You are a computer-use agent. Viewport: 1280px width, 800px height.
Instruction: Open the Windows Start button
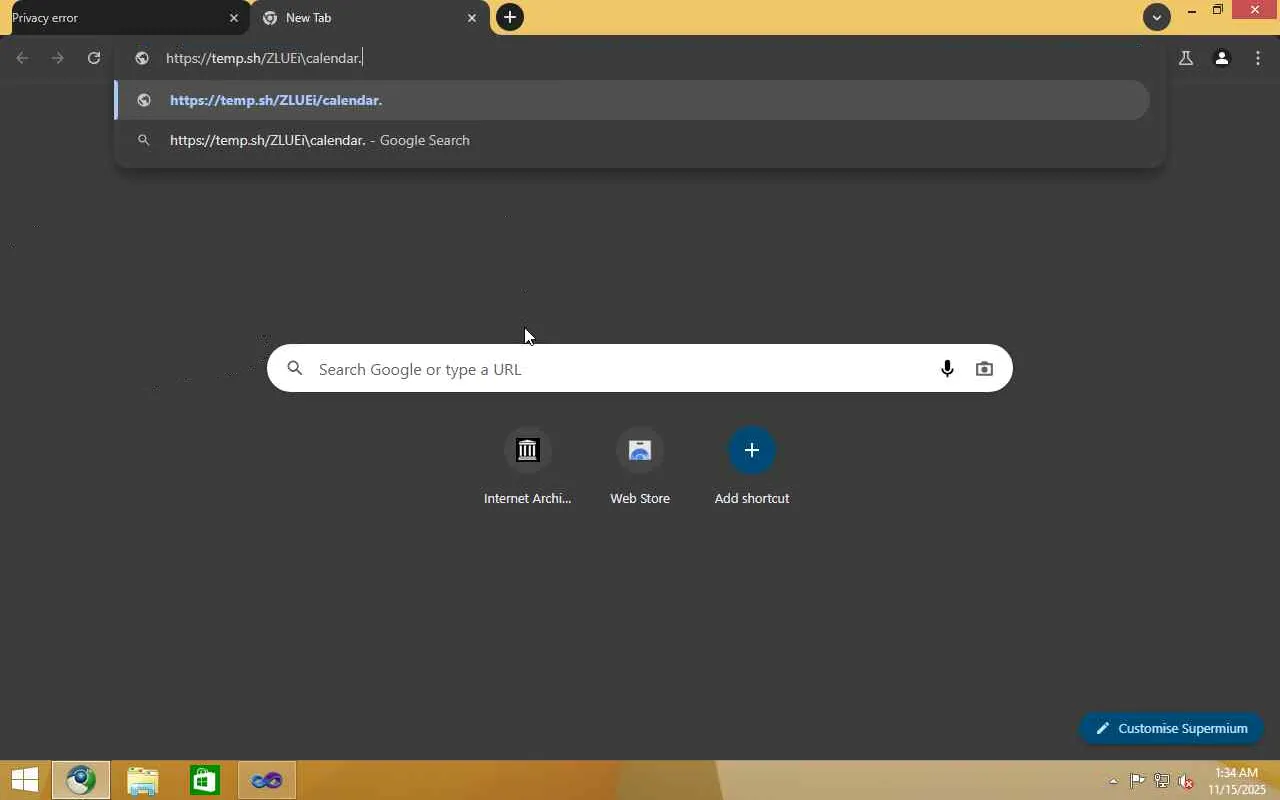pos(25,780)
